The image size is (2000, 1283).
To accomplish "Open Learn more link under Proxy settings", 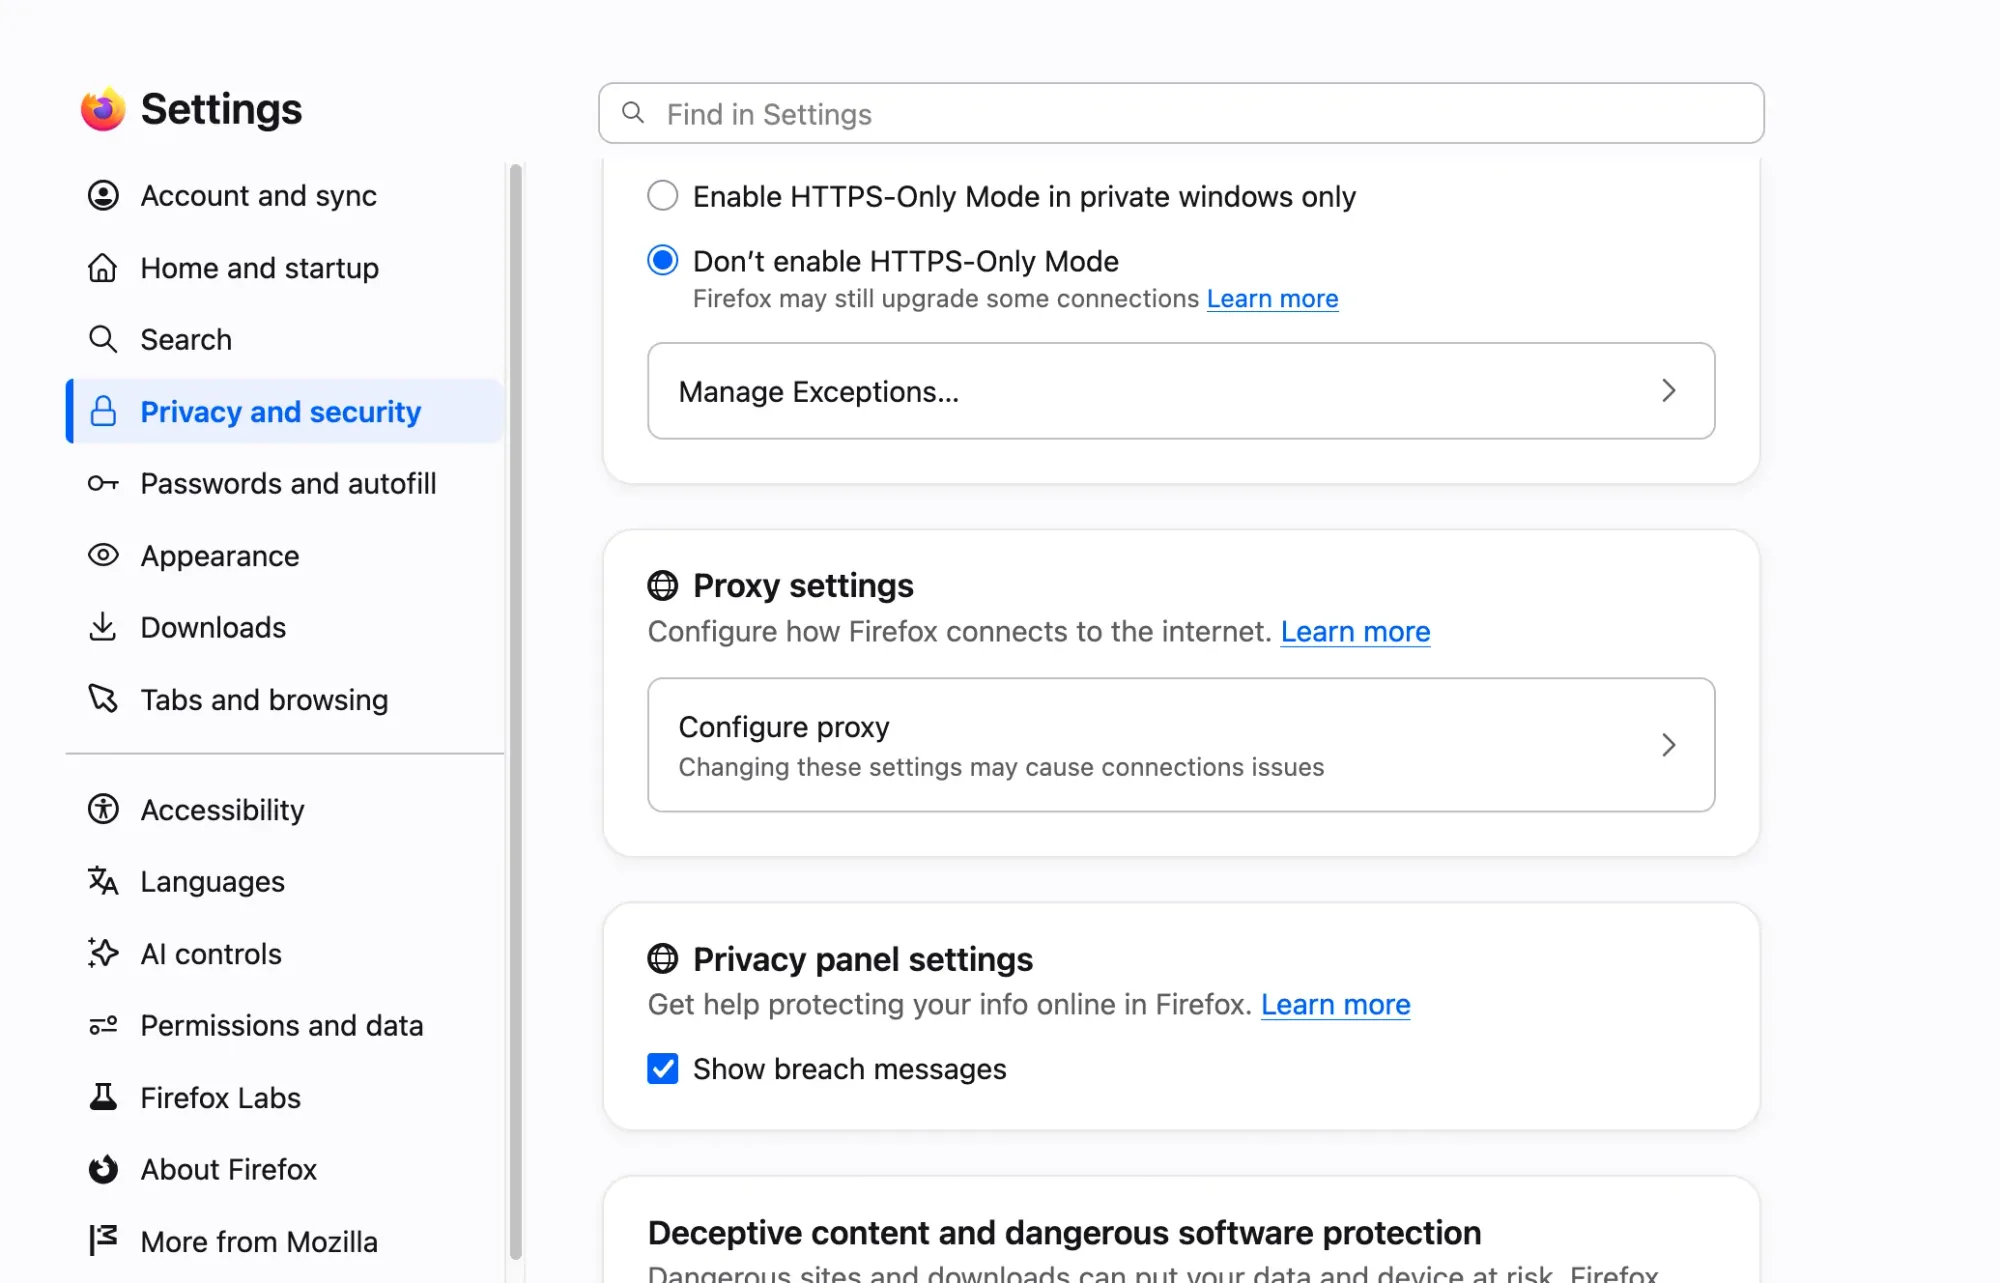I will coord(1355,631).
